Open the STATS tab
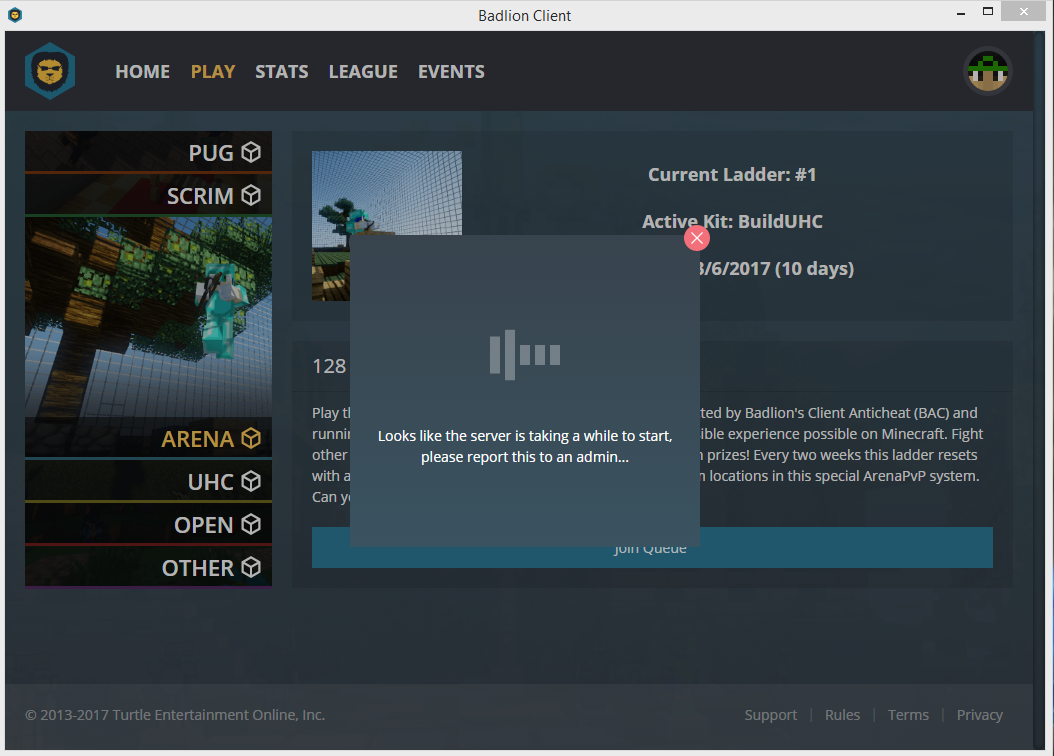 coord(282,72)
